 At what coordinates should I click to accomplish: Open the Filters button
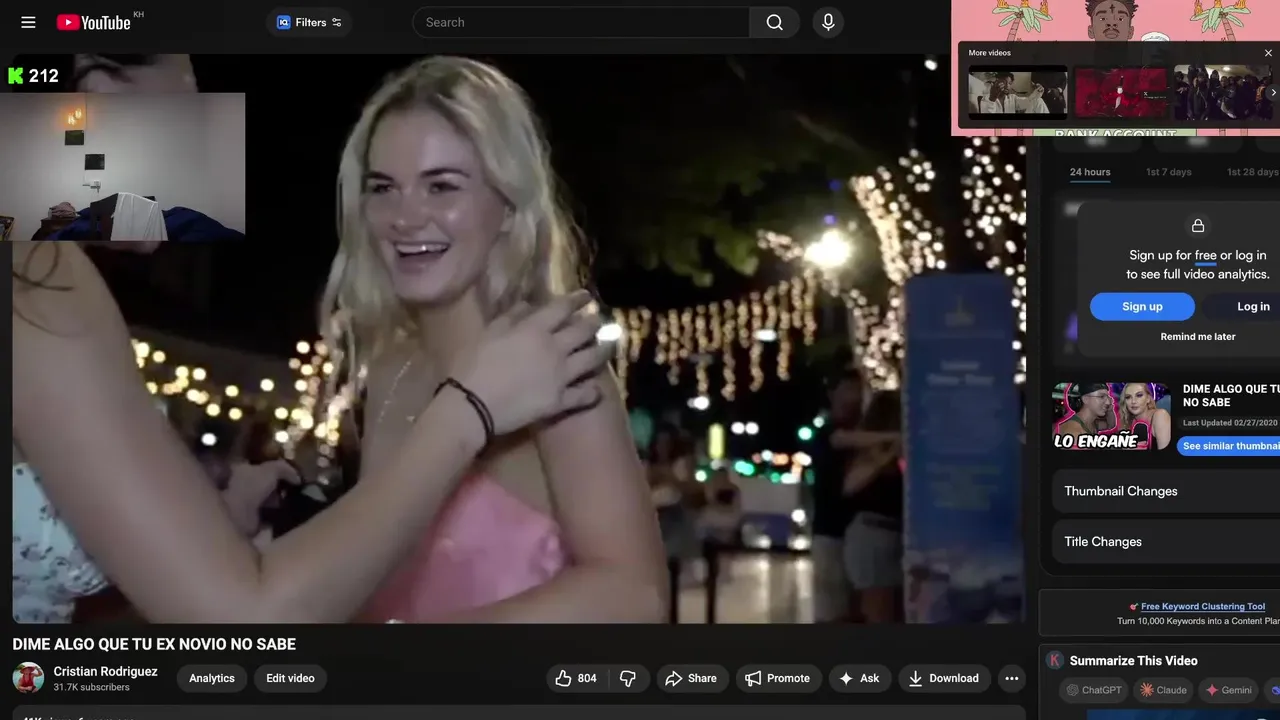tap(309, 22)
